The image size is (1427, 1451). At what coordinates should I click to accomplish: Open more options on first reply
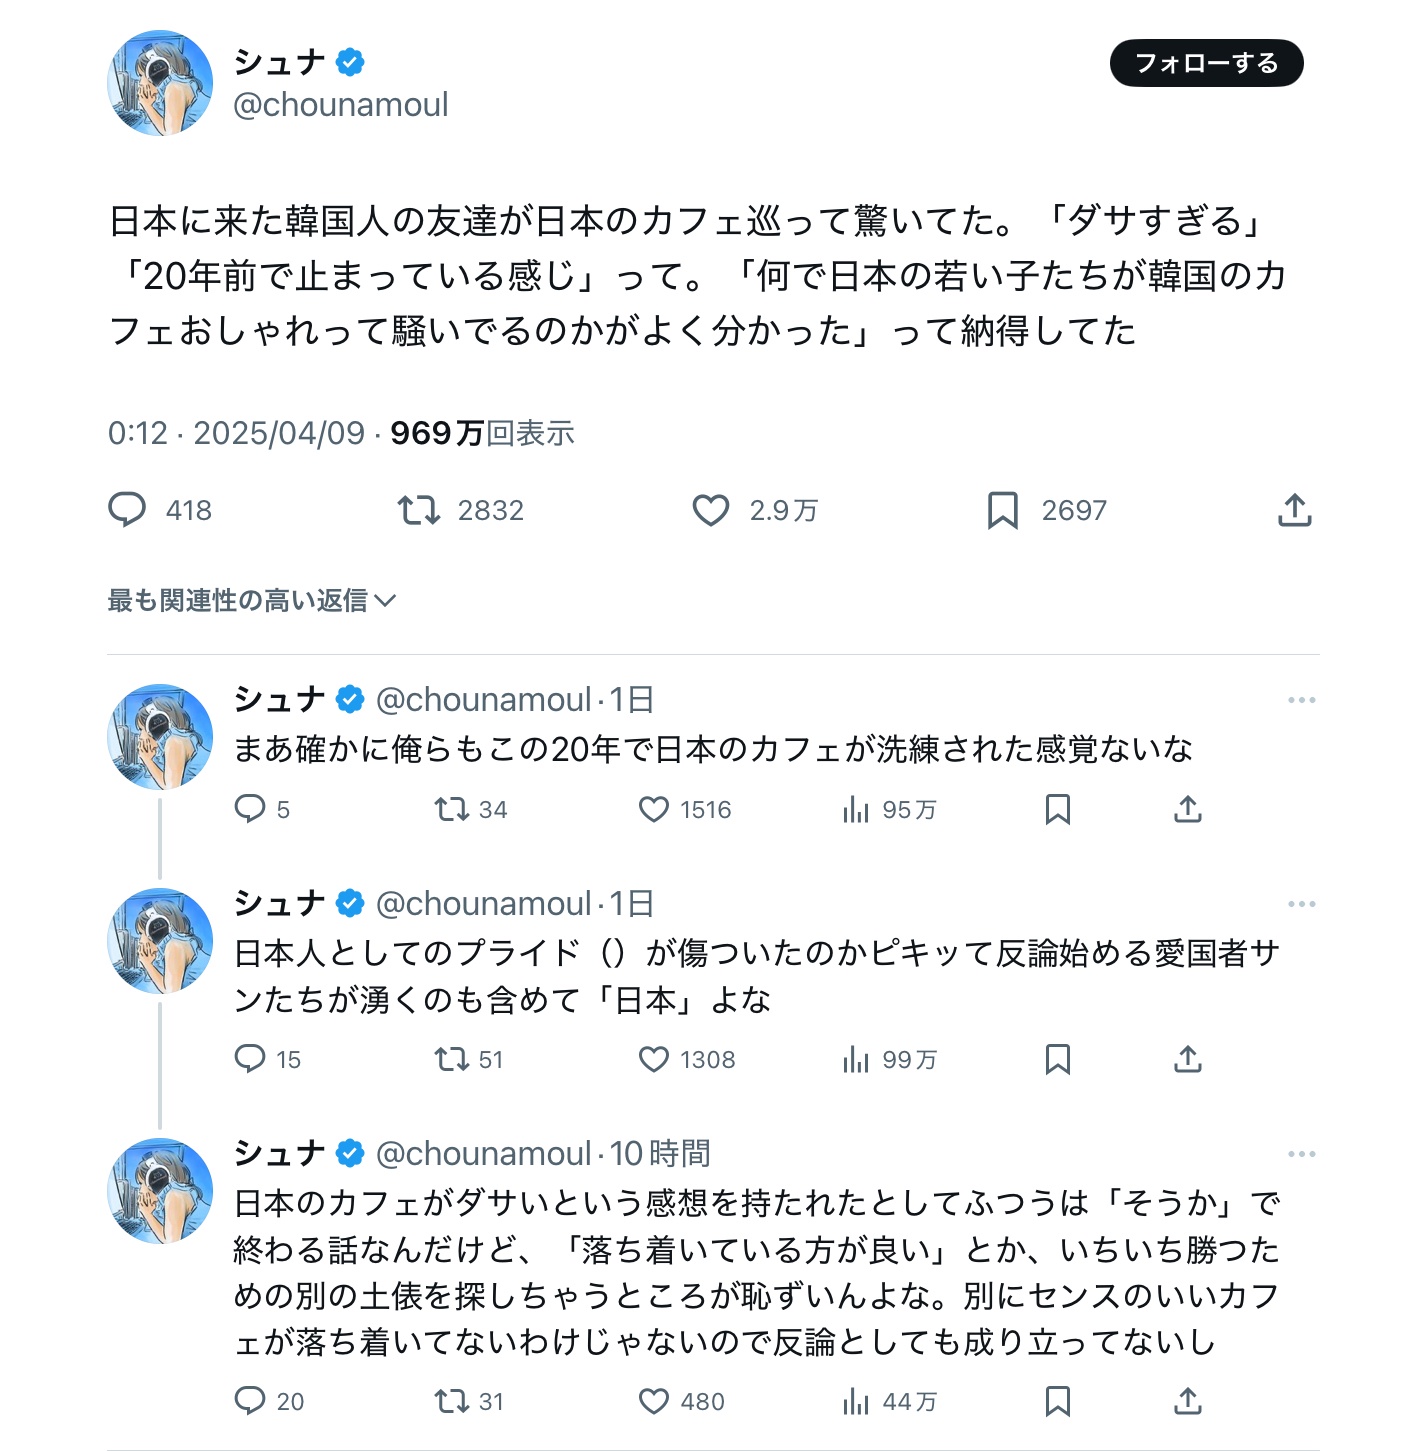tap(1301, 700)
